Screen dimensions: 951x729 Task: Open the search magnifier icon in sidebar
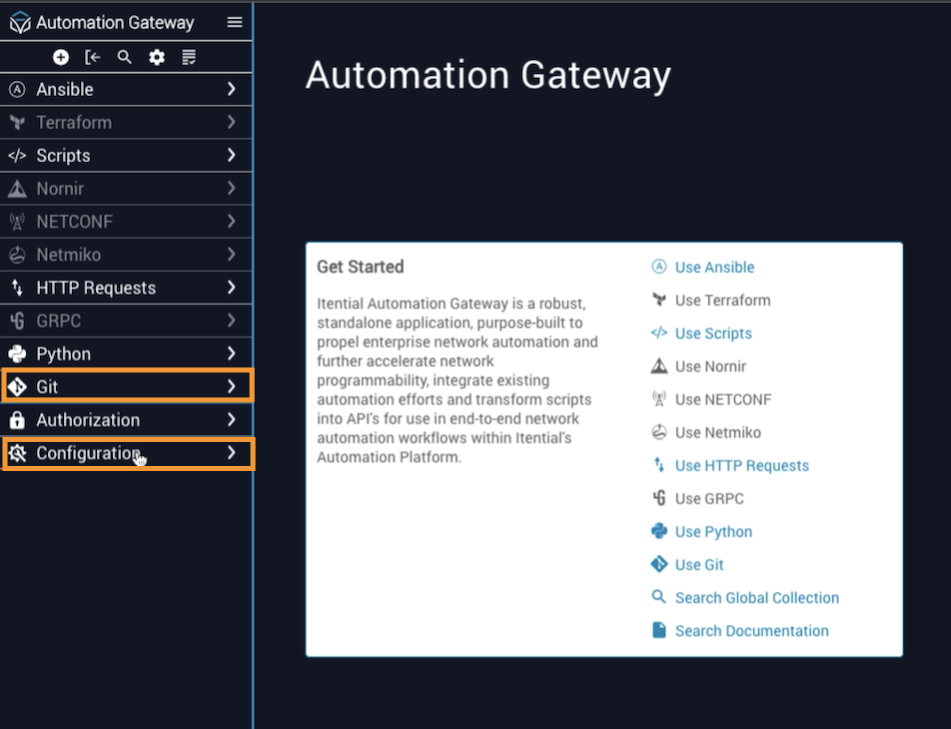(124, 57)
